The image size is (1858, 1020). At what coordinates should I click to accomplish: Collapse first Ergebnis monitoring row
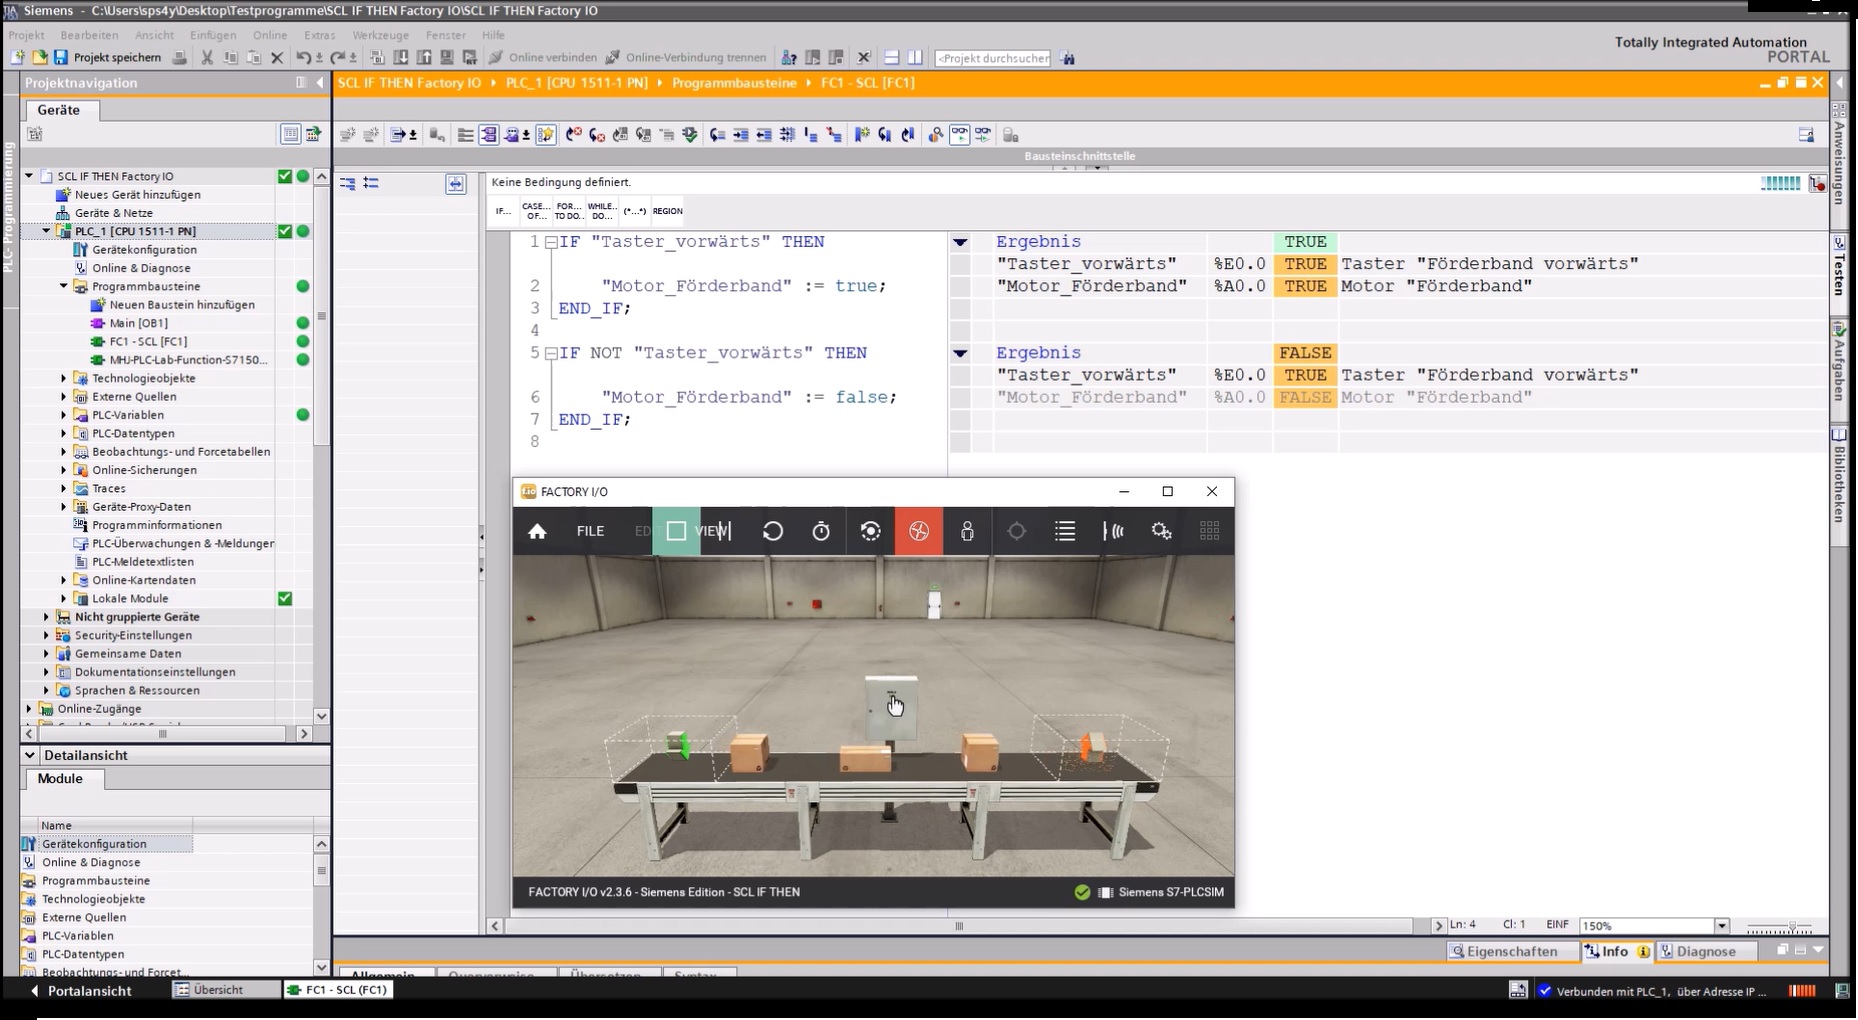pos(960,242)
